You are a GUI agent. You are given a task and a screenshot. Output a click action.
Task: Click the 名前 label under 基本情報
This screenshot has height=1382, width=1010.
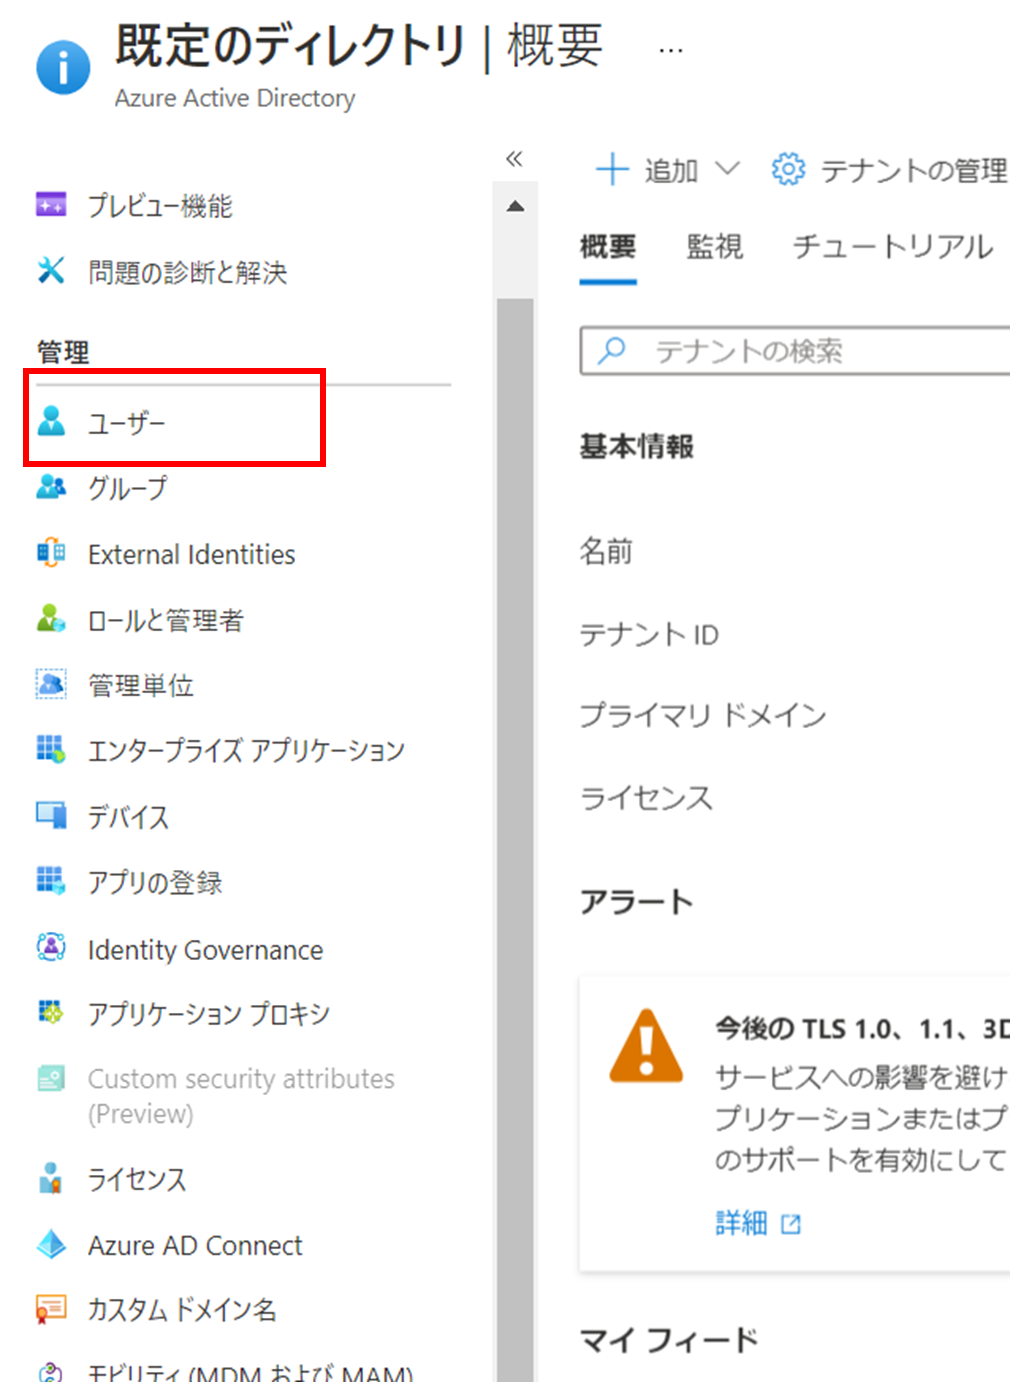[x=605, y=550]
